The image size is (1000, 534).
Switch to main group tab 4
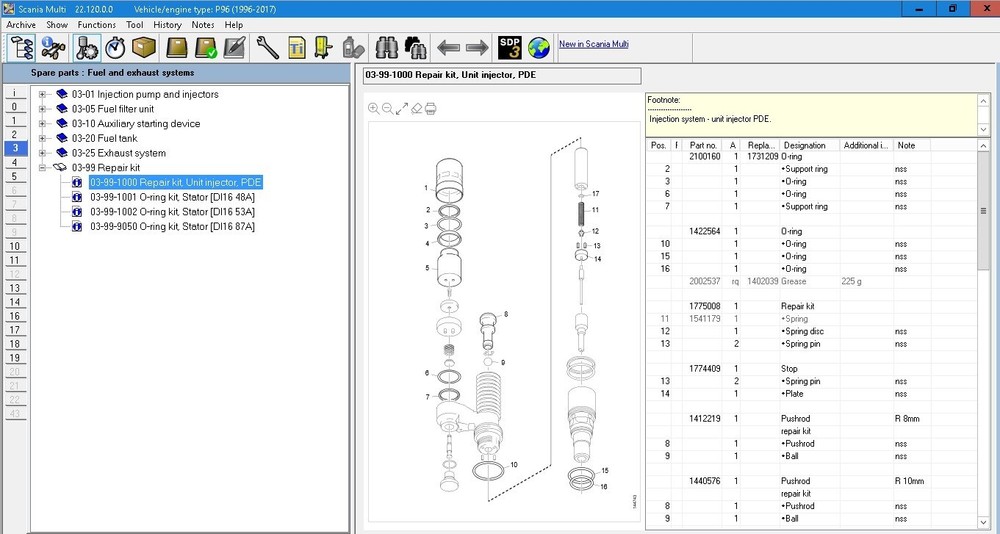click(x=15, y=163)
